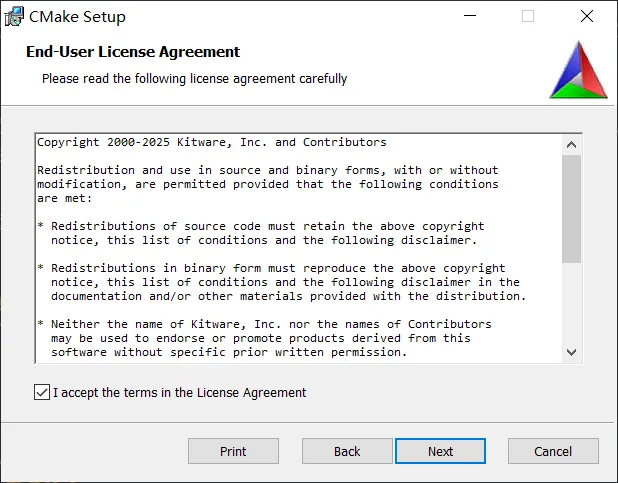Click the license scrollbar up arrow
This screenshot has height=483, width=618.
[571, 143]
